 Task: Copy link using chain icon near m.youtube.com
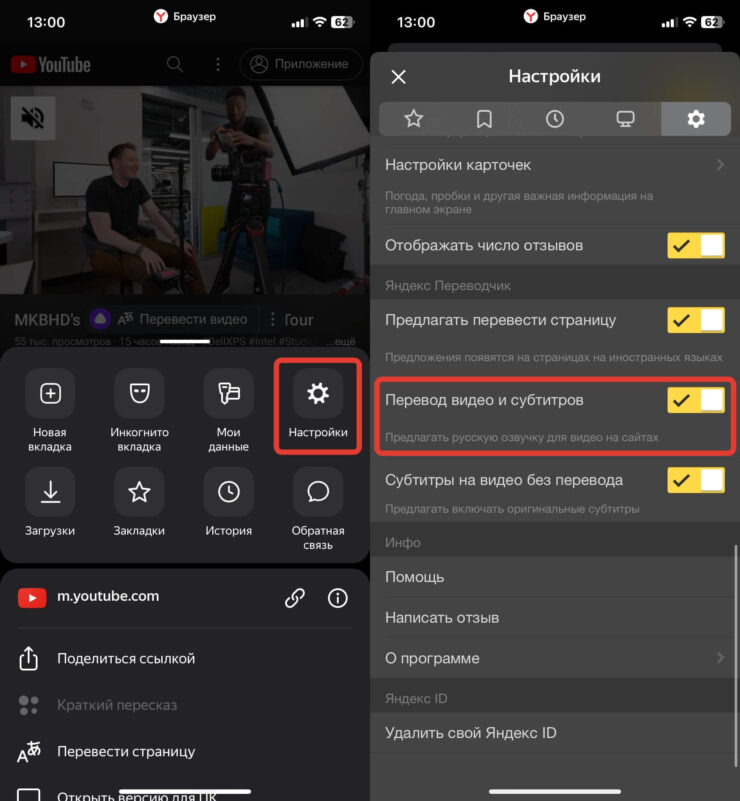tap(294, 598)
